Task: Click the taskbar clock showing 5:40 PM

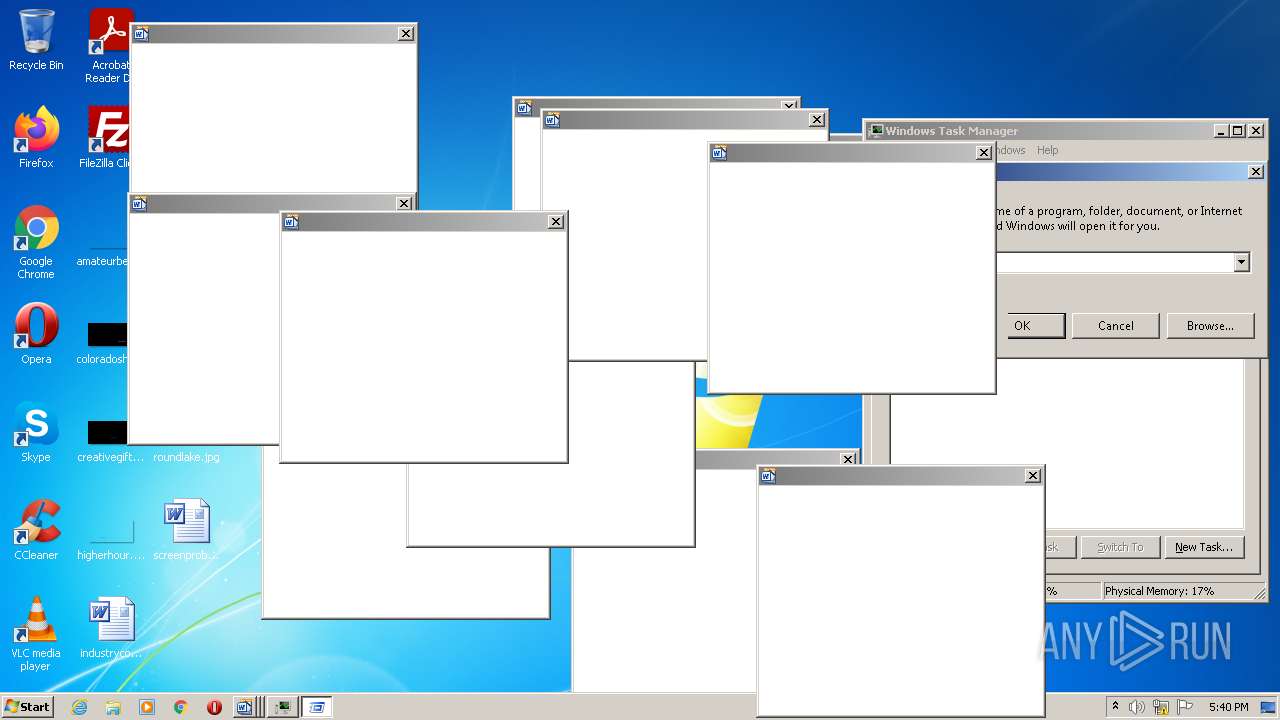Action: (1228, 707)
